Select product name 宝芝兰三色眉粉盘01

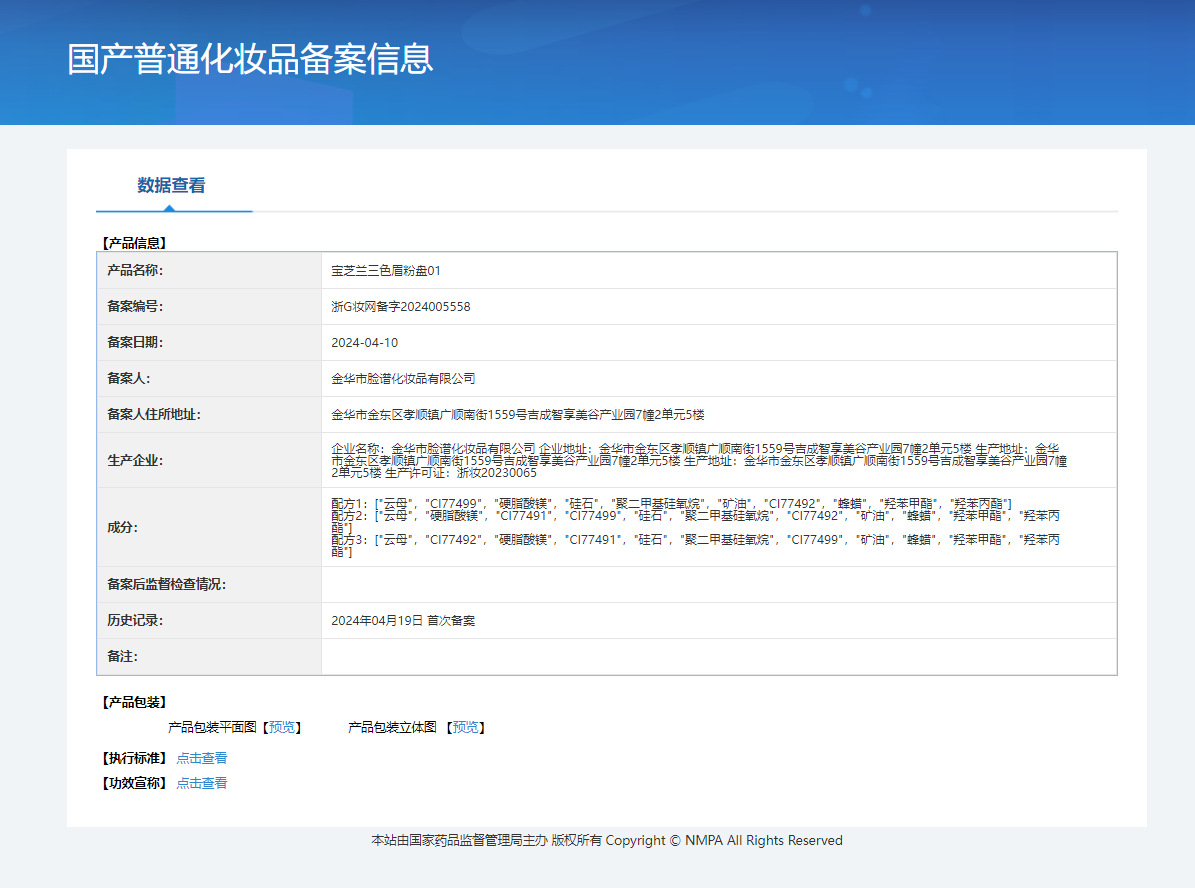(x=386, y=271)
